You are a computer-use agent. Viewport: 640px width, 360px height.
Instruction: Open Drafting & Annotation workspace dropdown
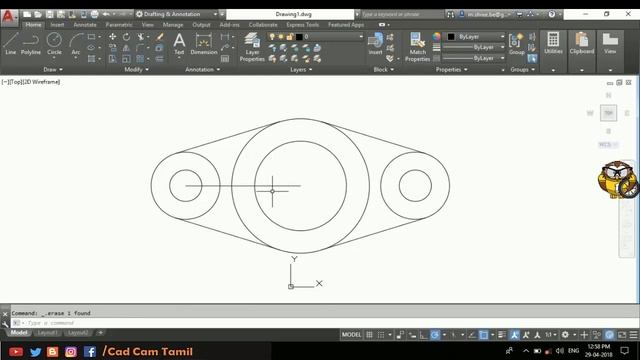point(176,14)
